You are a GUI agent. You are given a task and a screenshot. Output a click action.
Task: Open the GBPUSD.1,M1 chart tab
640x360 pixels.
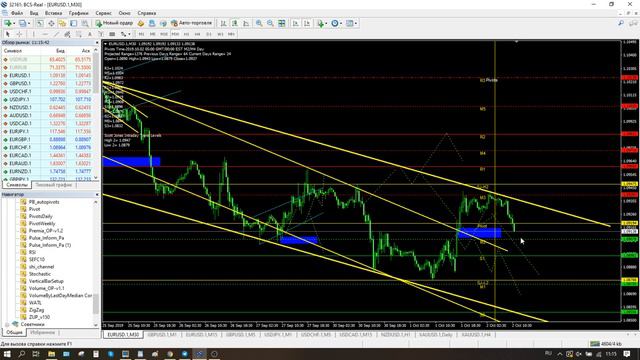[x=162, y=335]
